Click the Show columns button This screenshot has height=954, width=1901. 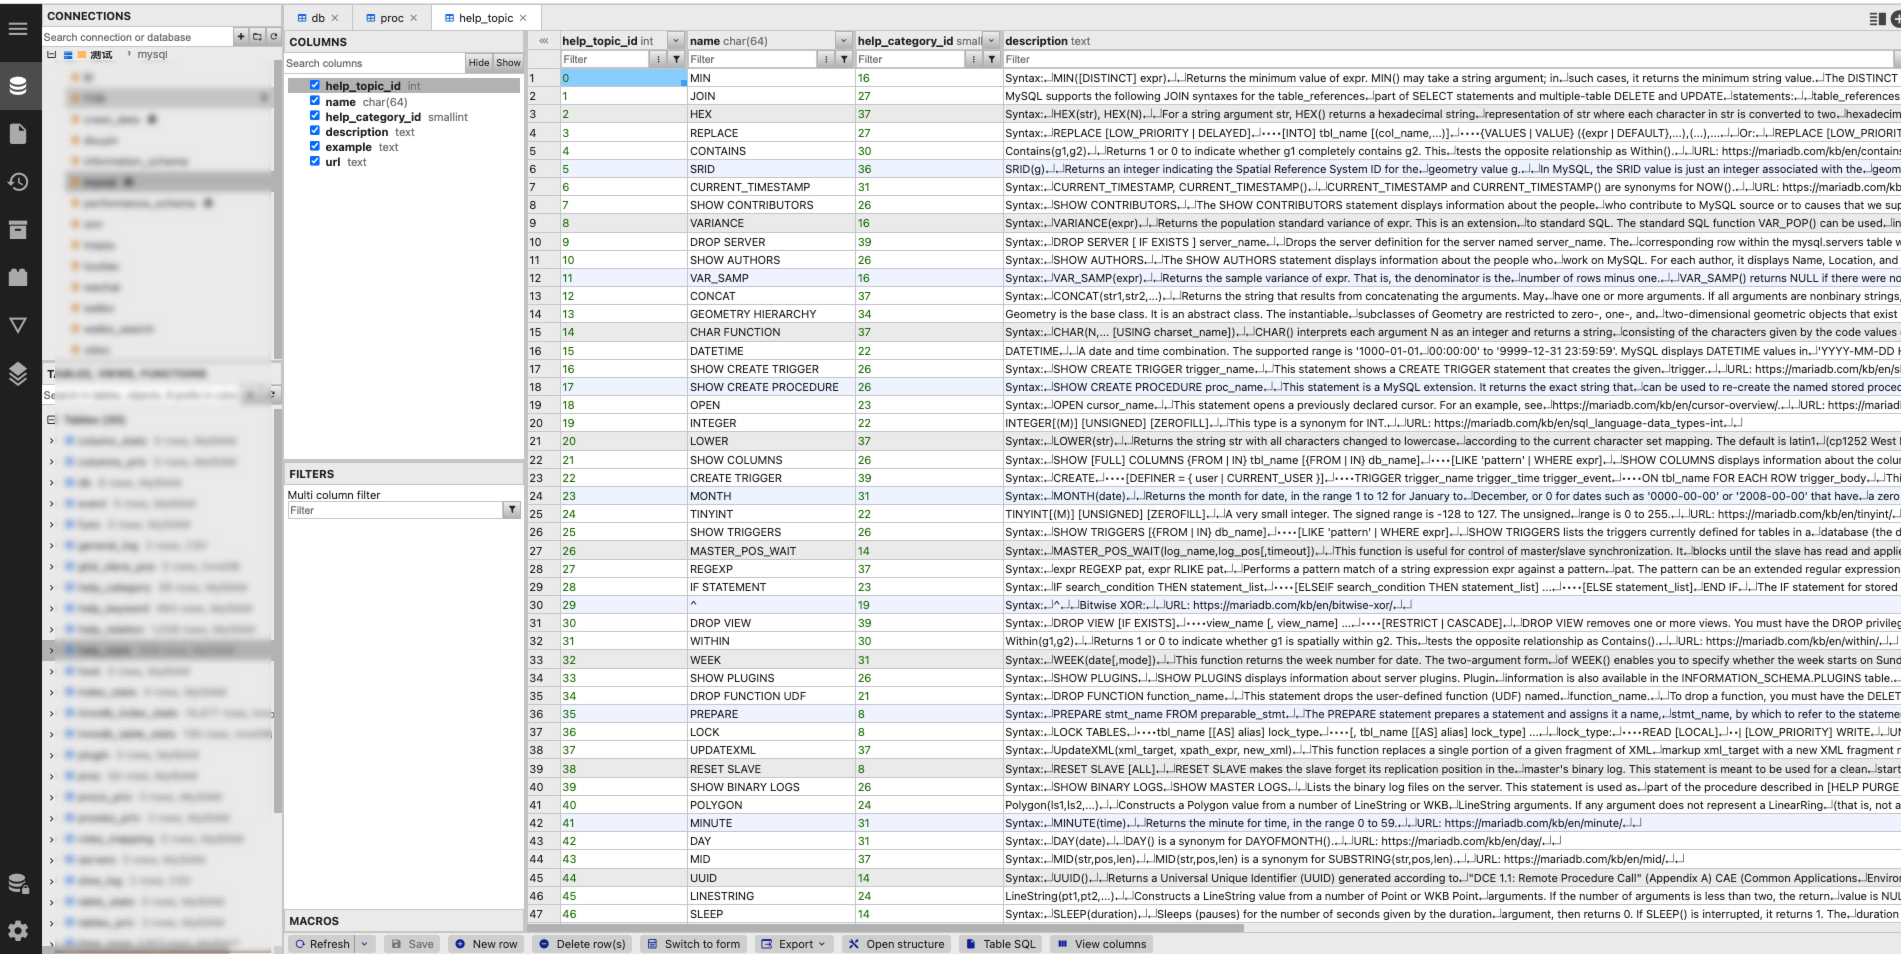508,63
